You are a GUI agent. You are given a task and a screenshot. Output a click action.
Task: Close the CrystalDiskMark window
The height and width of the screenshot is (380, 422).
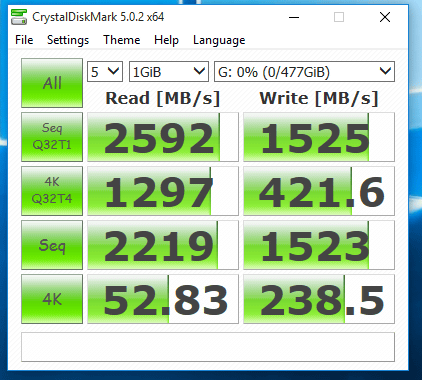click(x=385, y=17)
